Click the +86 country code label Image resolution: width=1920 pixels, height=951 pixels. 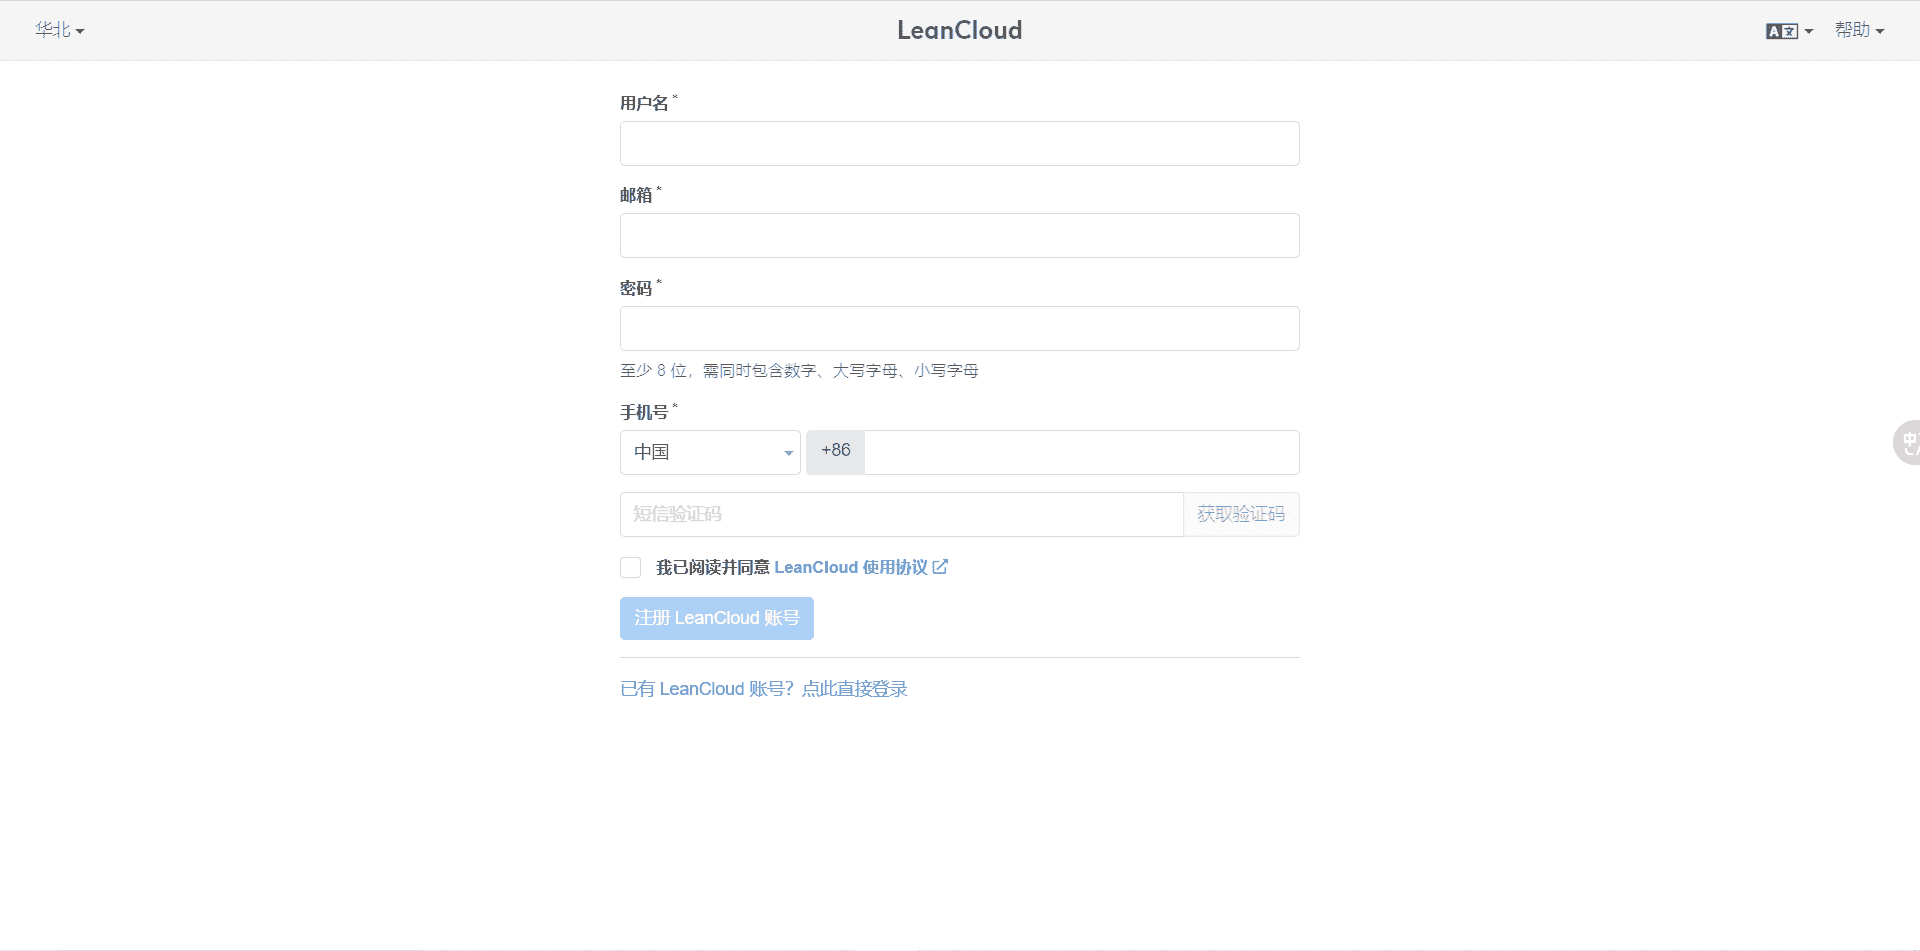pyautogui.click(x=836, y=452)
